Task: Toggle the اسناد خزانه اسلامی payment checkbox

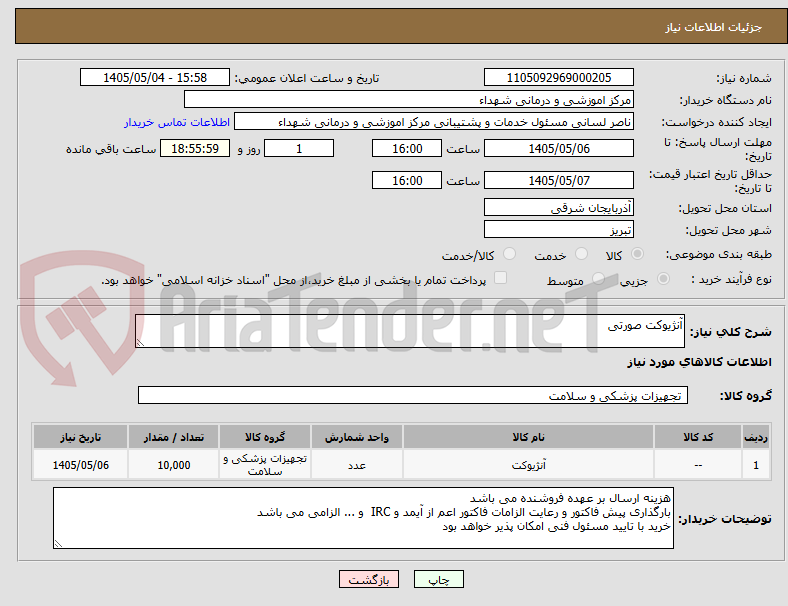Action: 501,278
